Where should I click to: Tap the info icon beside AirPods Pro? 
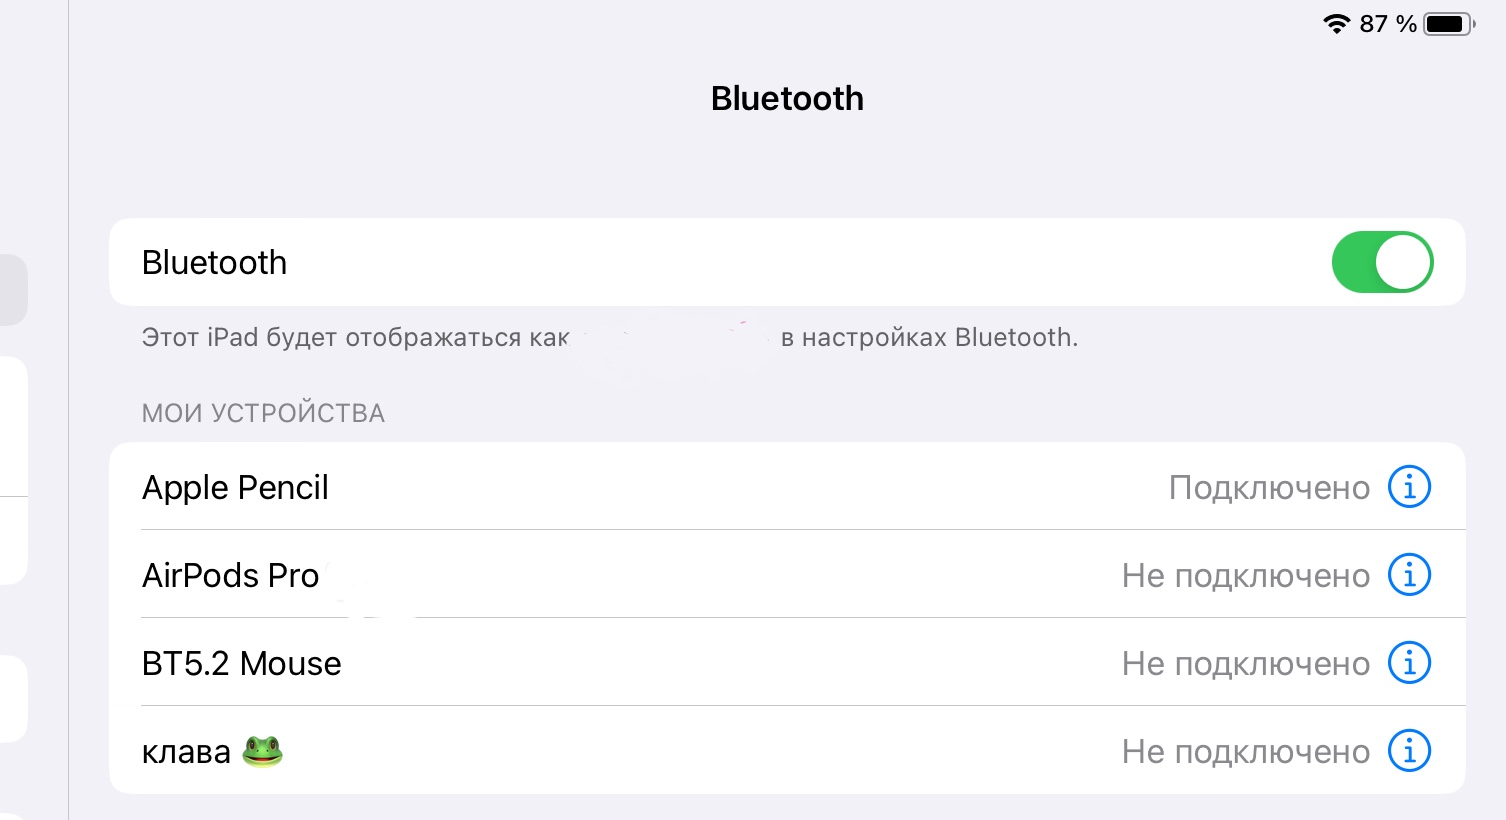pos(1409,575)
